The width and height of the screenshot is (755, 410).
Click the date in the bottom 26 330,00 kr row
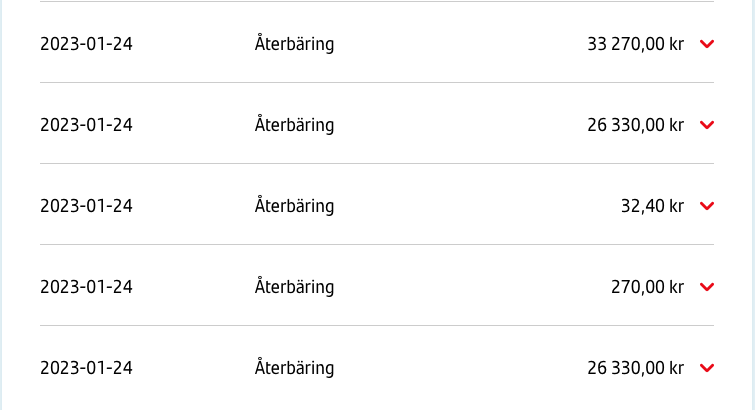pos(86,368)
